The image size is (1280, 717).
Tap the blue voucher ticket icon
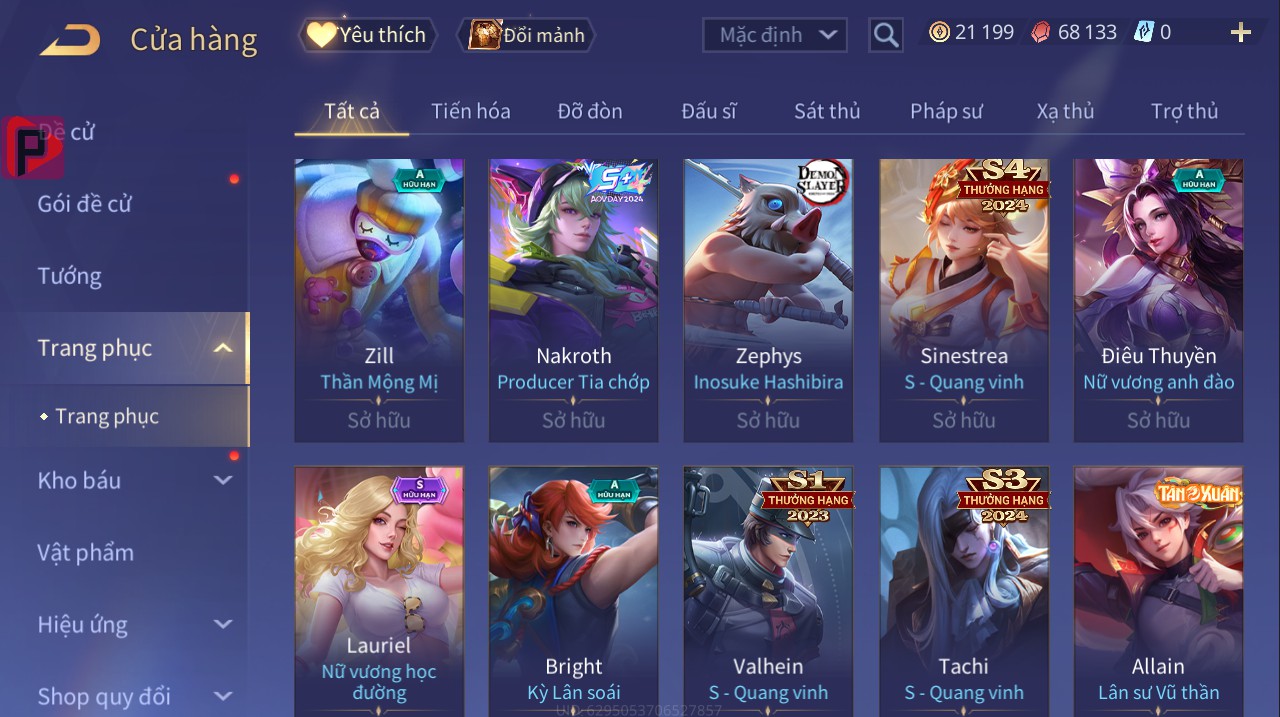point(1144,32)
